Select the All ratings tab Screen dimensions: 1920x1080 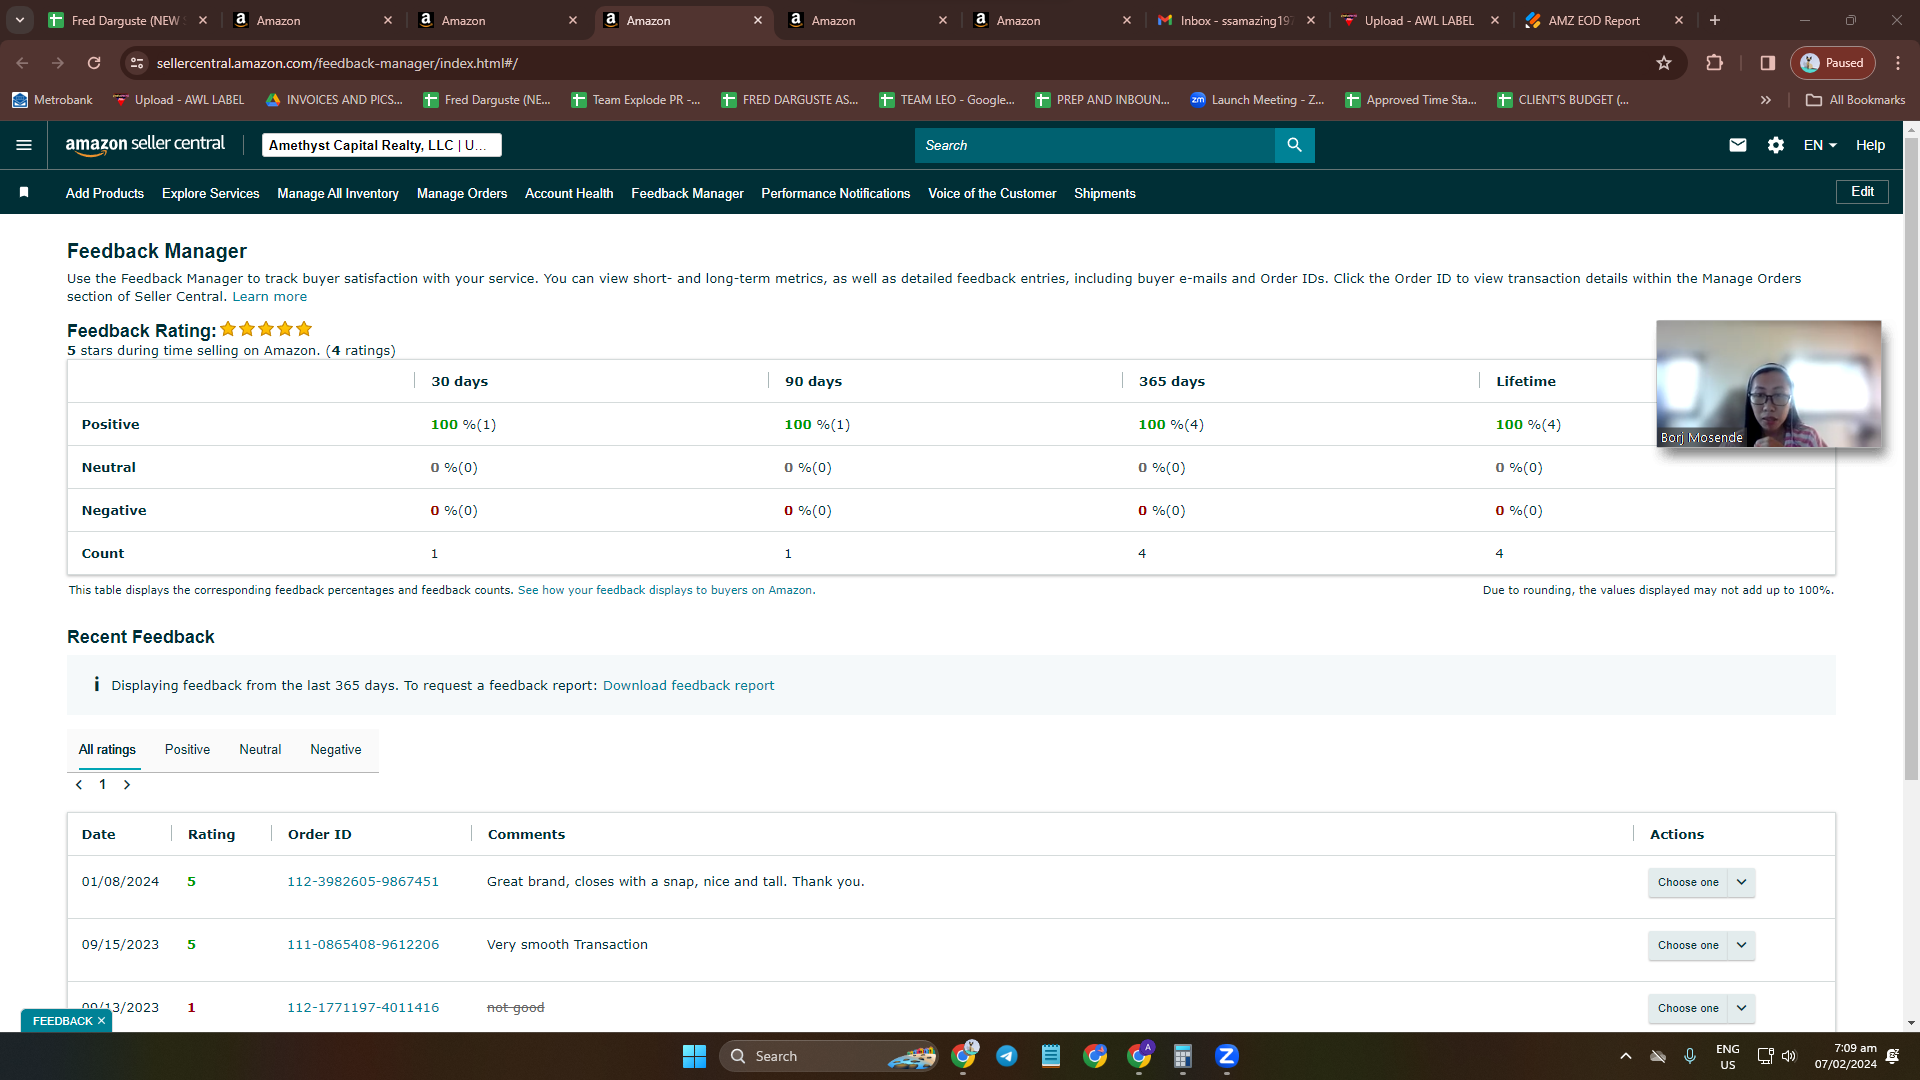coord(107,749)
